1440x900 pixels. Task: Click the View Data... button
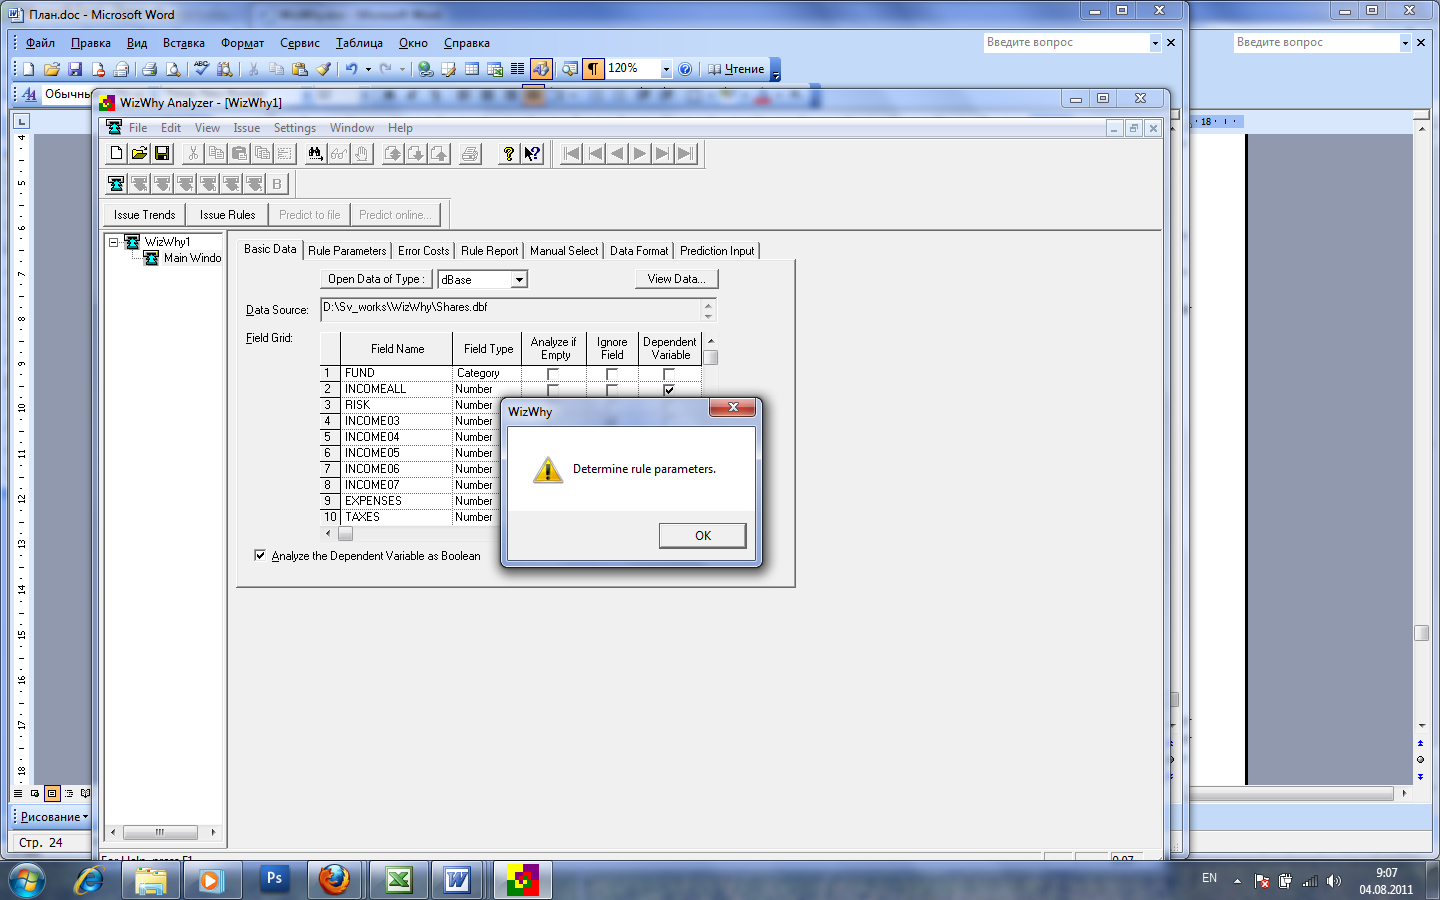677,279
